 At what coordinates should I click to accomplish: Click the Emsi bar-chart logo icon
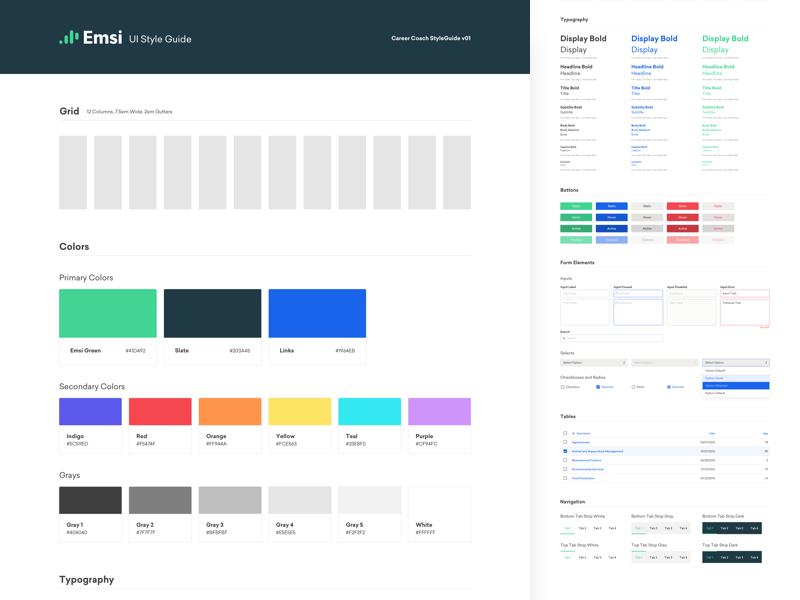[x=68, y=38]
